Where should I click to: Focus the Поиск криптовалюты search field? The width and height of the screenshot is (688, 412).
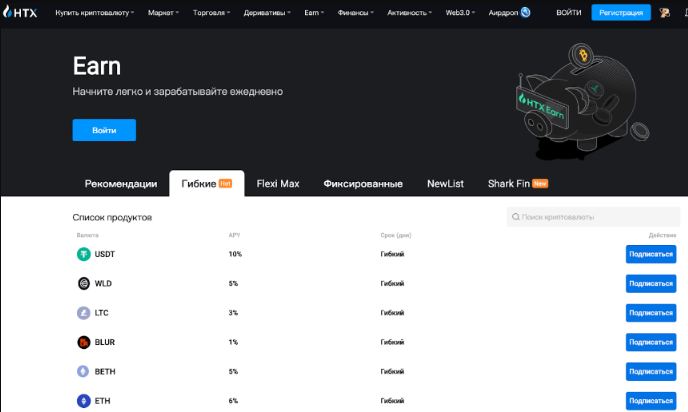[593, 217]
